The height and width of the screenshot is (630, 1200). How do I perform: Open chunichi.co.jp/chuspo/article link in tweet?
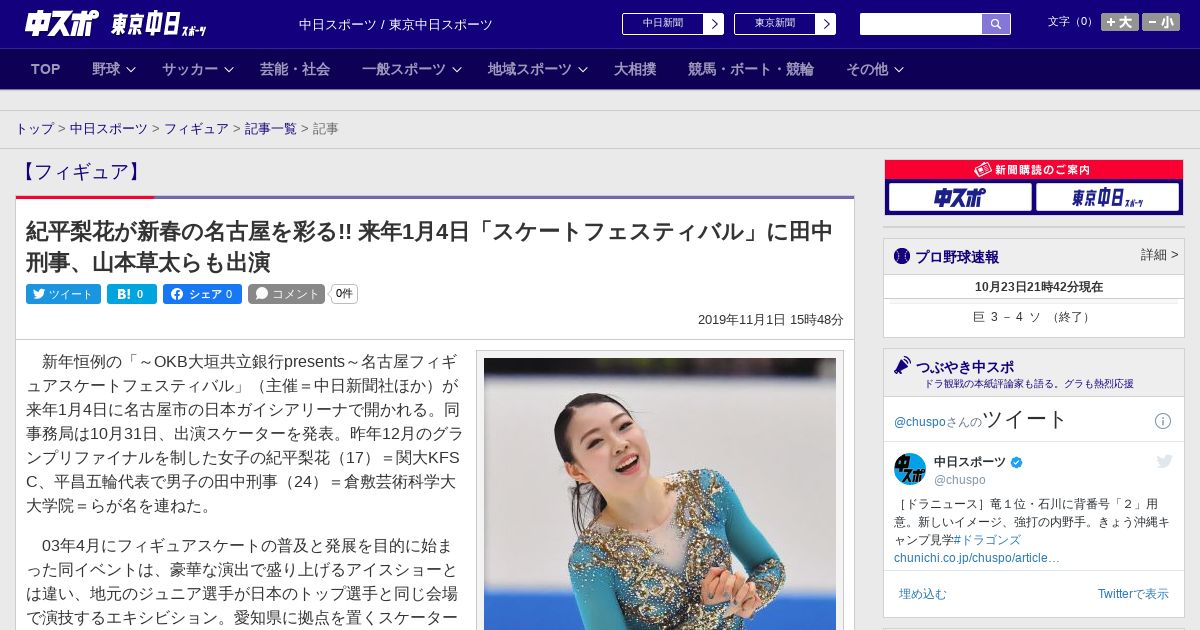pyautogui.click(x=977, y=558)
